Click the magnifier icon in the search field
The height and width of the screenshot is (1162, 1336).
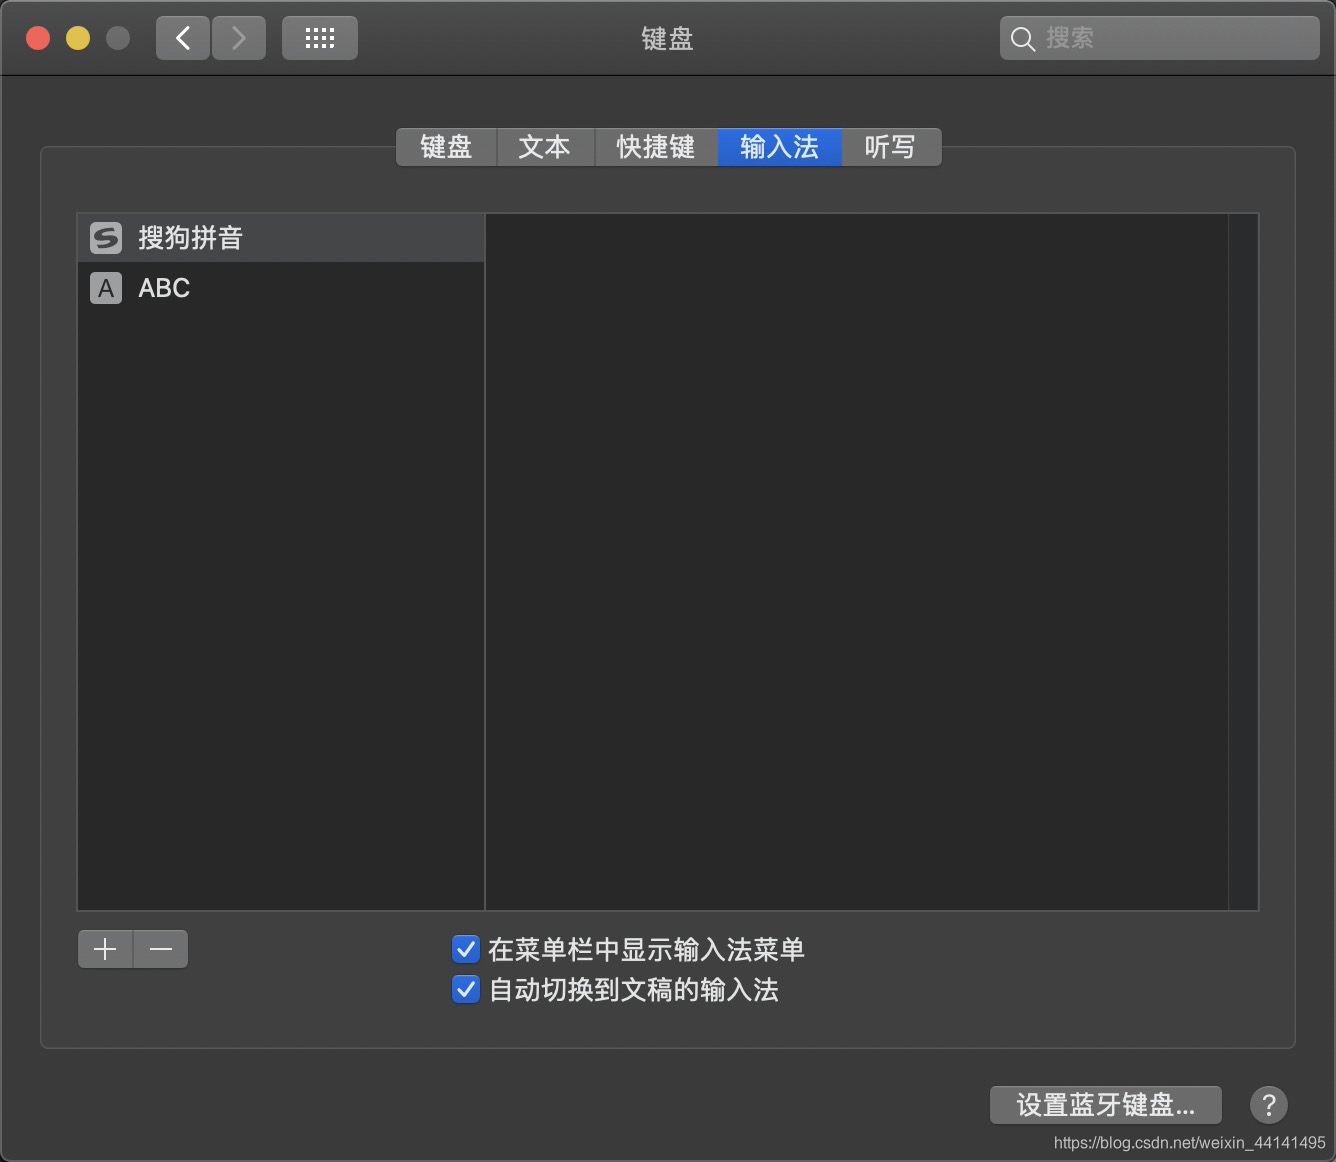(x=1022, y=39)
